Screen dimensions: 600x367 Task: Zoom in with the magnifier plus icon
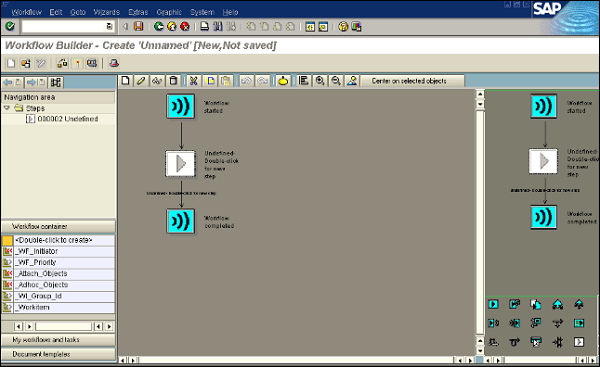320,81
